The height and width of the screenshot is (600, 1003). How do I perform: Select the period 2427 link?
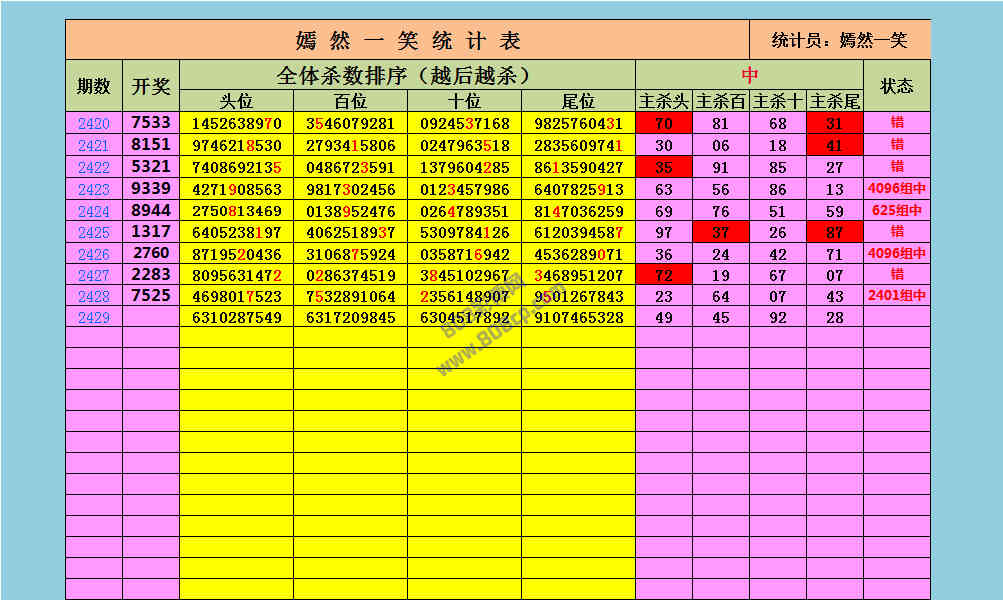point(94,275)
